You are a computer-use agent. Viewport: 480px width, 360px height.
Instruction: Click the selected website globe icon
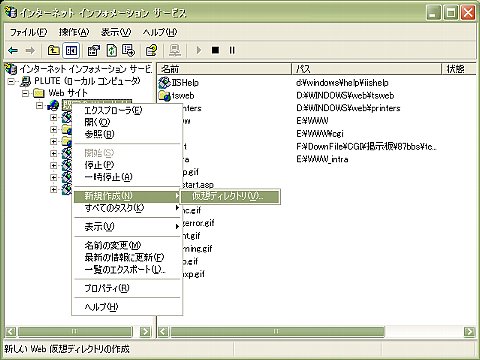(53, 105)
